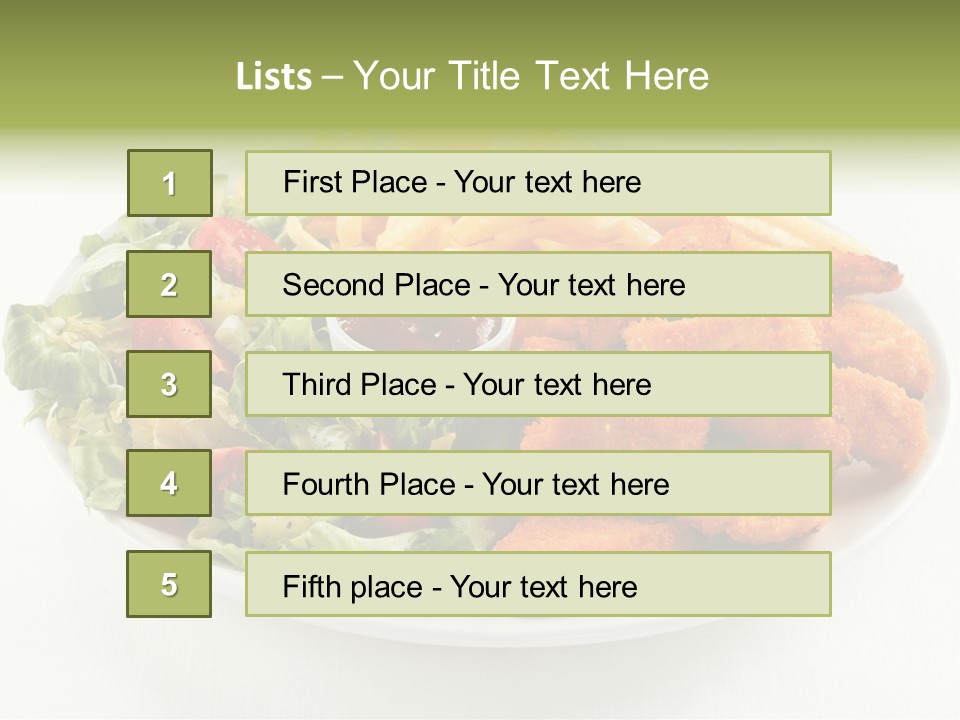Click the "First Place - Your text here" bar

click(x=538, y=183)
